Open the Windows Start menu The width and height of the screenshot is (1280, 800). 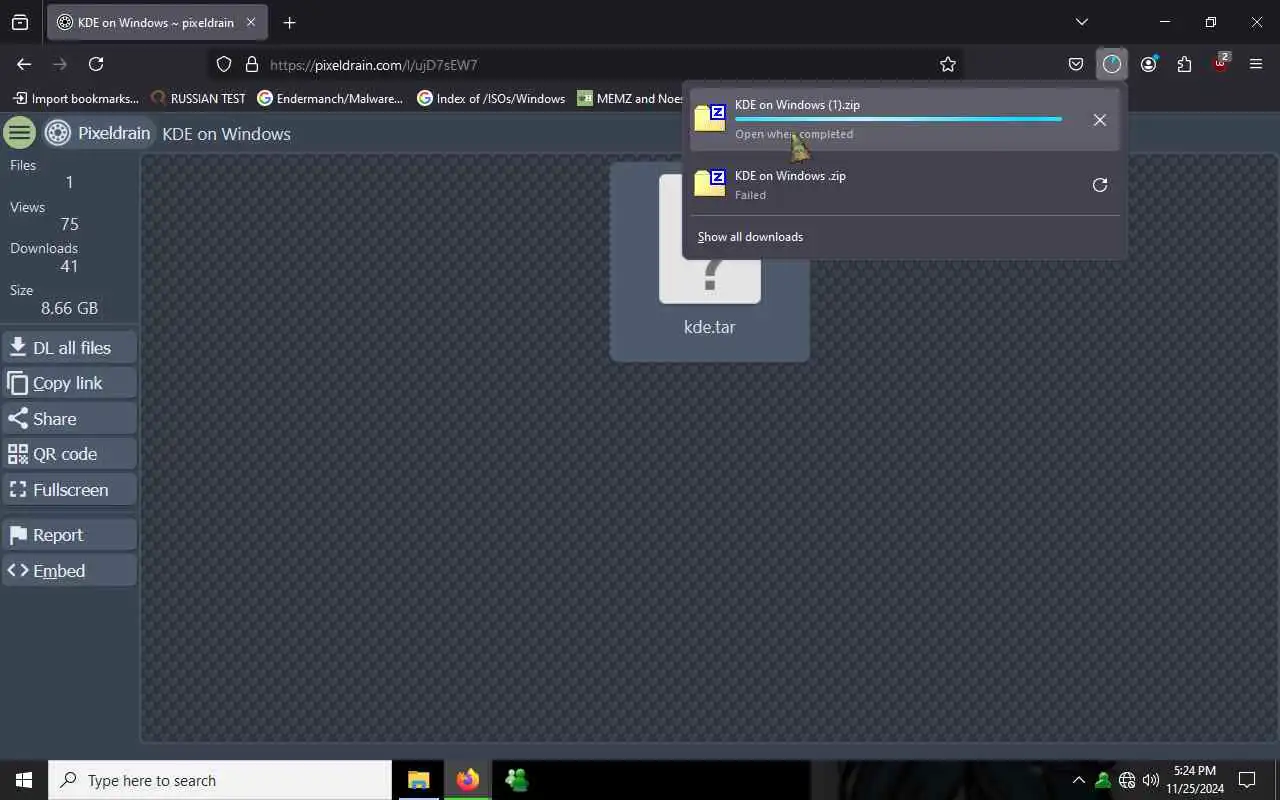pos(24,780)
